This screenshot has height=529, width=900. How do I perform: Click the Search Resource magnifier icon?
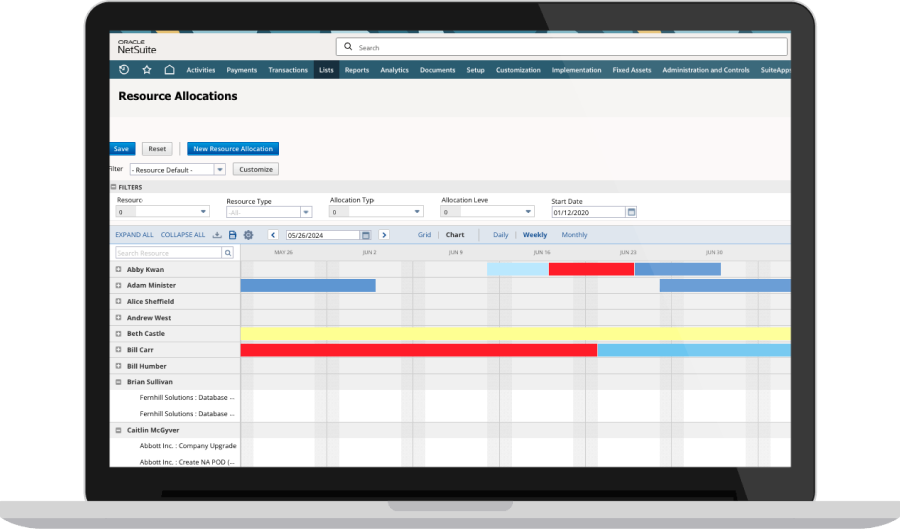coord(228,253)
